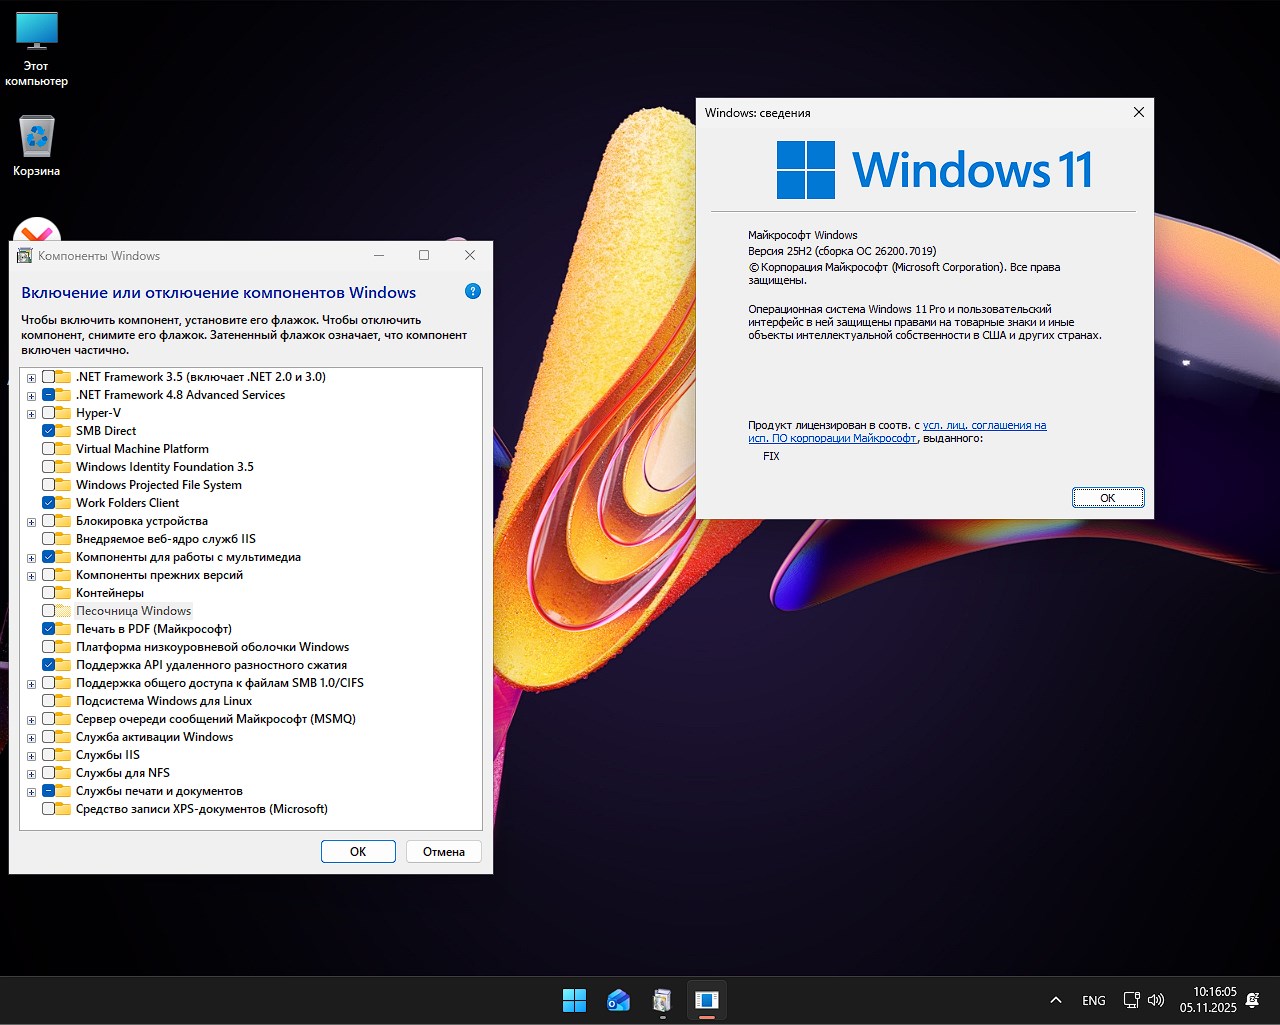1280x1025 pixels.
Task: Click the blue help icon in Компоненты Windows
Action: click(473, 291)
